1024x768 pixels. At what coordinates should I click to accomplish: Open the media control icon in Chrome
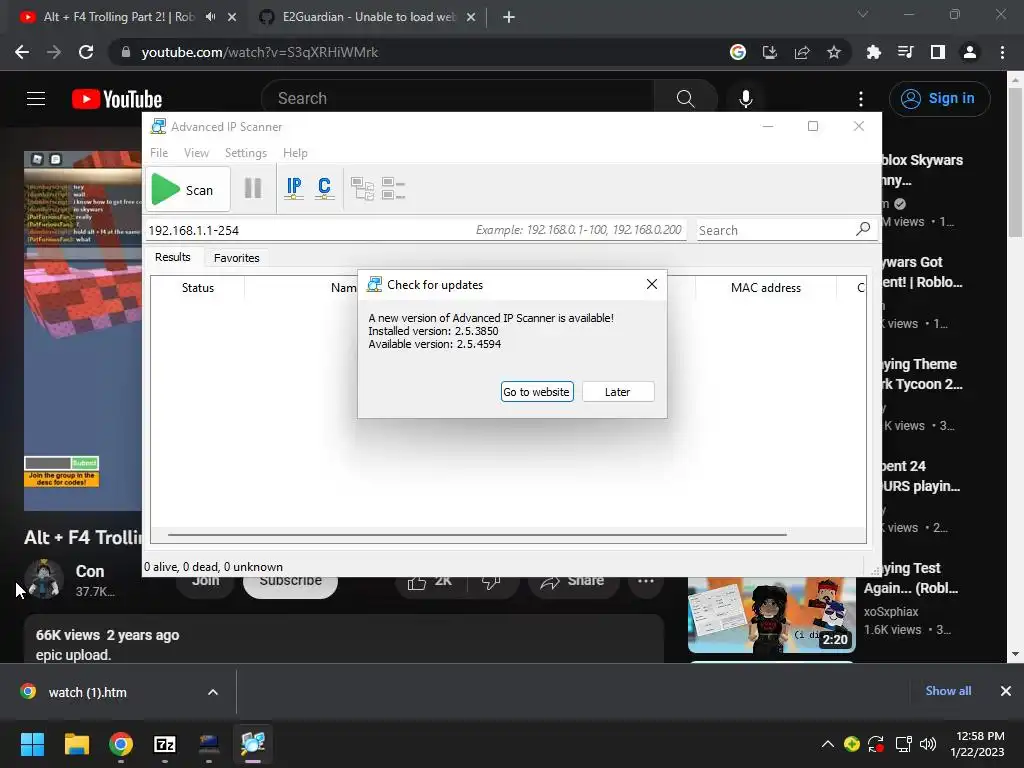905,52
